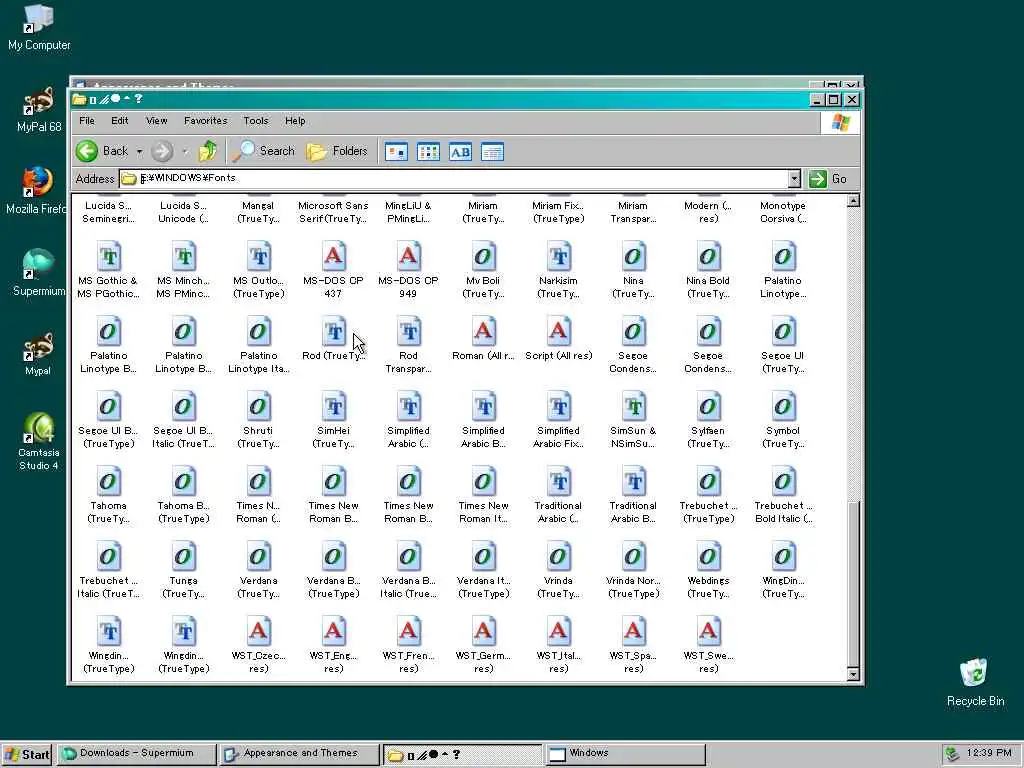This screenshot has height=768, width=1024.
Task: Open the Edit menu
Action: (x=120, y=121)
